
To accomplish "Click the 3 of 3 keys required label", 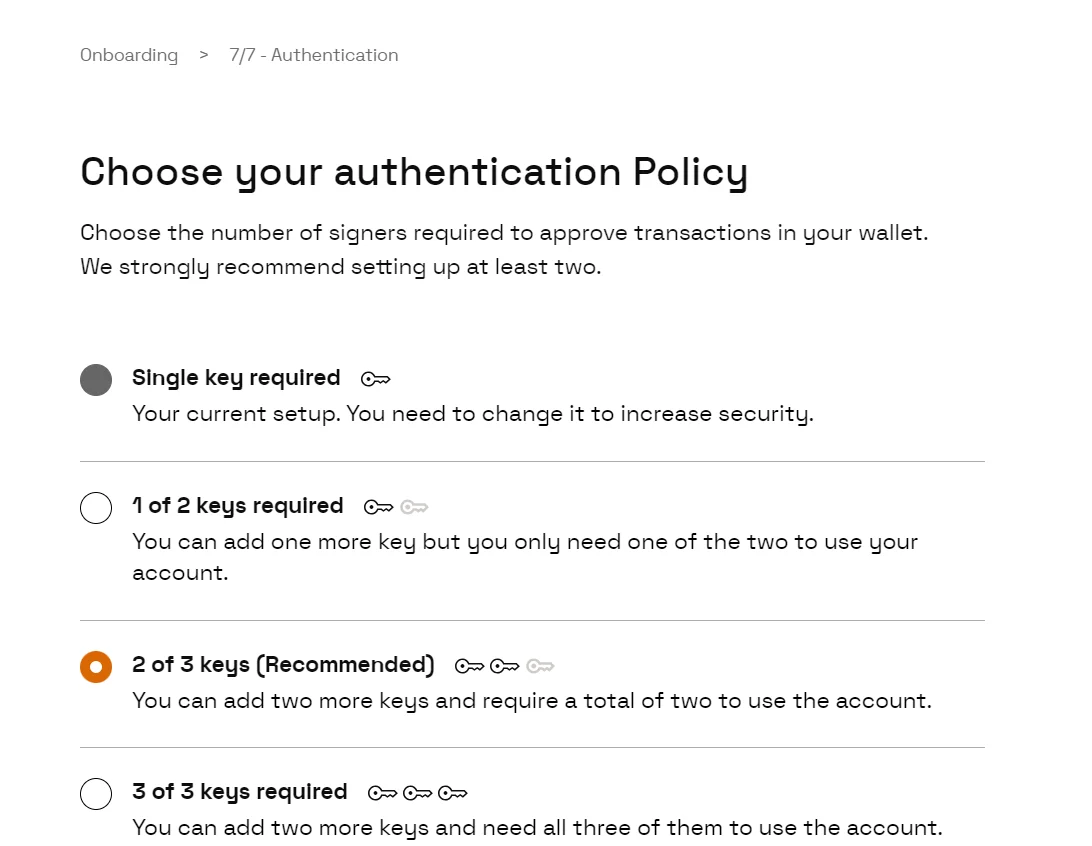I will coord(240,792).
